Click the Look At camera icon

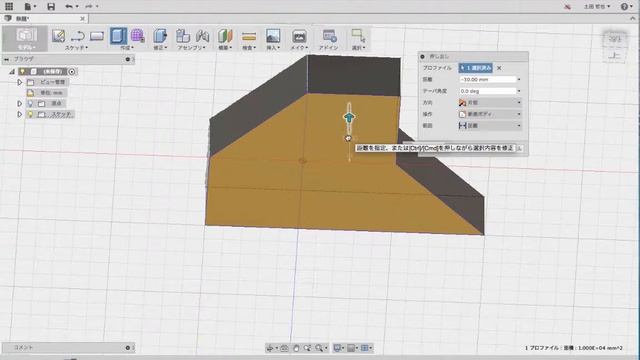point(284,348)
